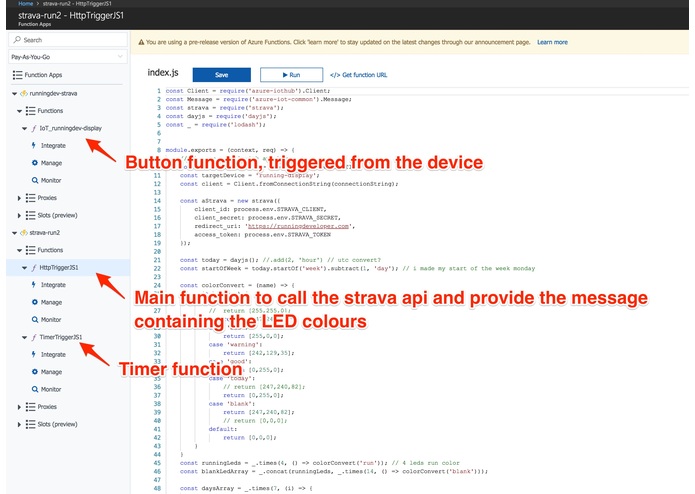Select IoT_runningdev-display function
This screenshot has height=494, width=695.
70,128
